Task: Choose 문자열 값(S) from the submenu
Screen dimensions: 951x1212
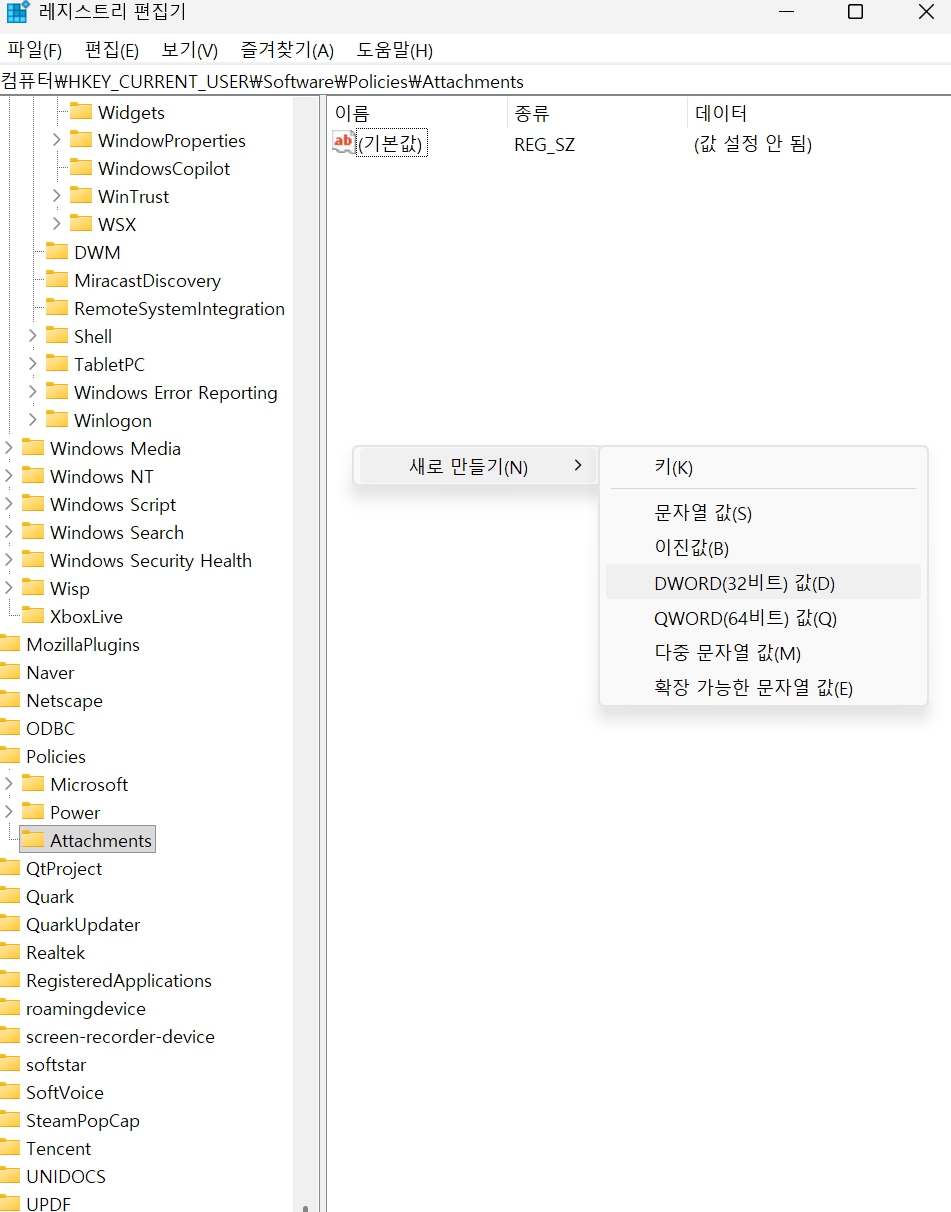Action: 763,513
